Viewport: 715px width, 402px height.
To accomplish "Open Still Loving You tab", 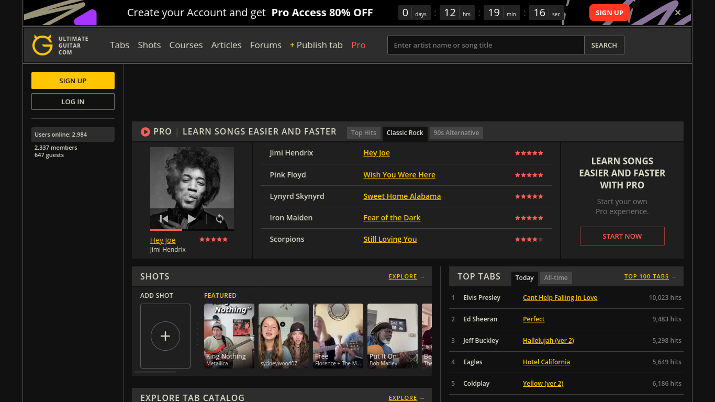I will (390, 239).
